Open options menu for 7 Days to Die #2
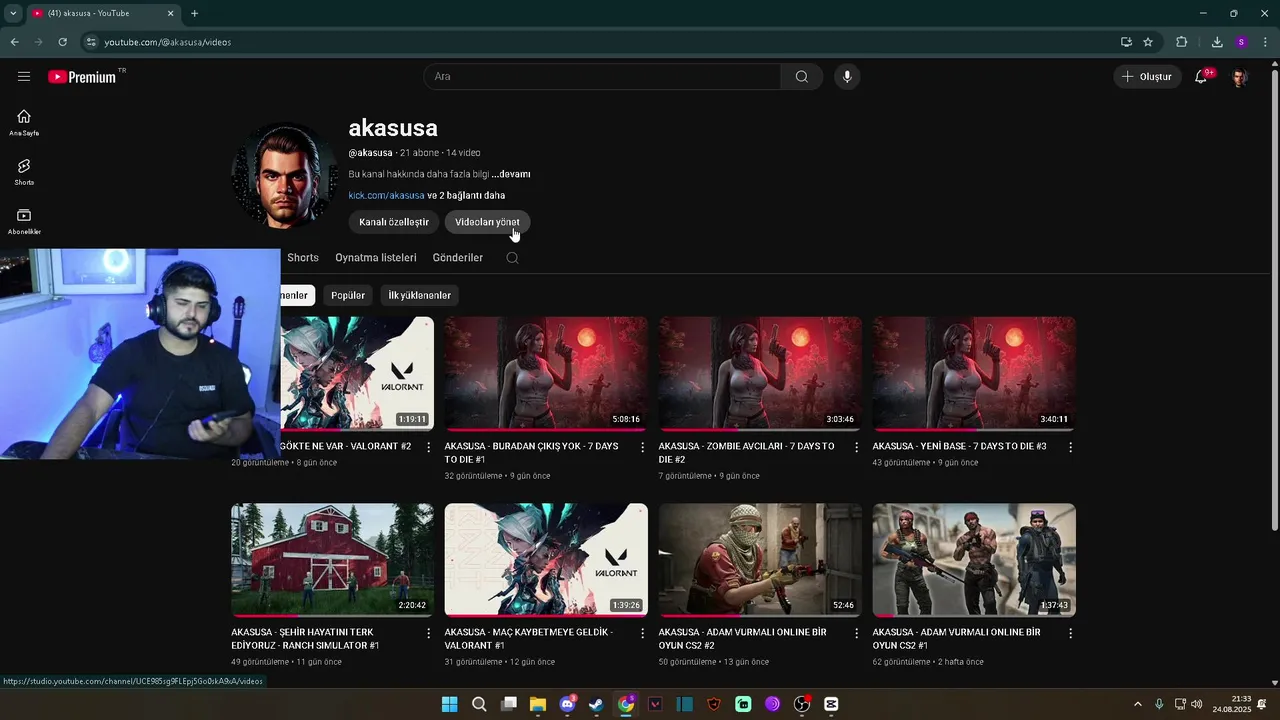1280x720 pixels. tap(856, 447)
